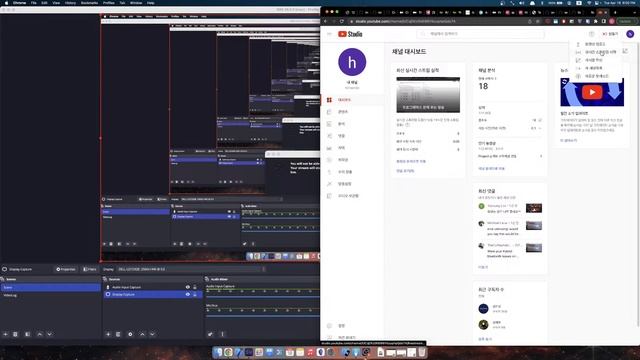
Task: Remove the selected source in OBS
Action: click(118, 334)
